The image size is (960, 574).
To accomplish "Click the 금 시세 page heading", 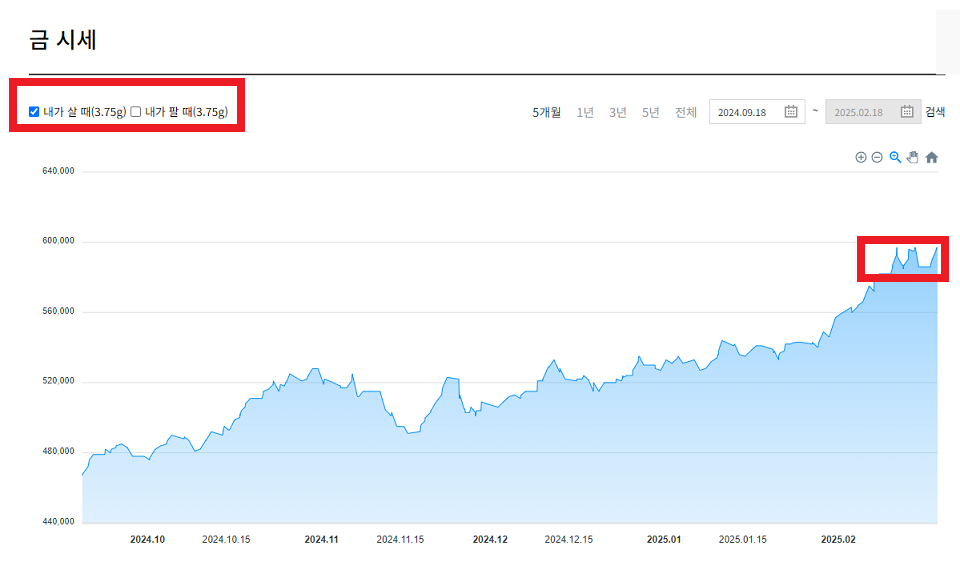I will [63, 40].
